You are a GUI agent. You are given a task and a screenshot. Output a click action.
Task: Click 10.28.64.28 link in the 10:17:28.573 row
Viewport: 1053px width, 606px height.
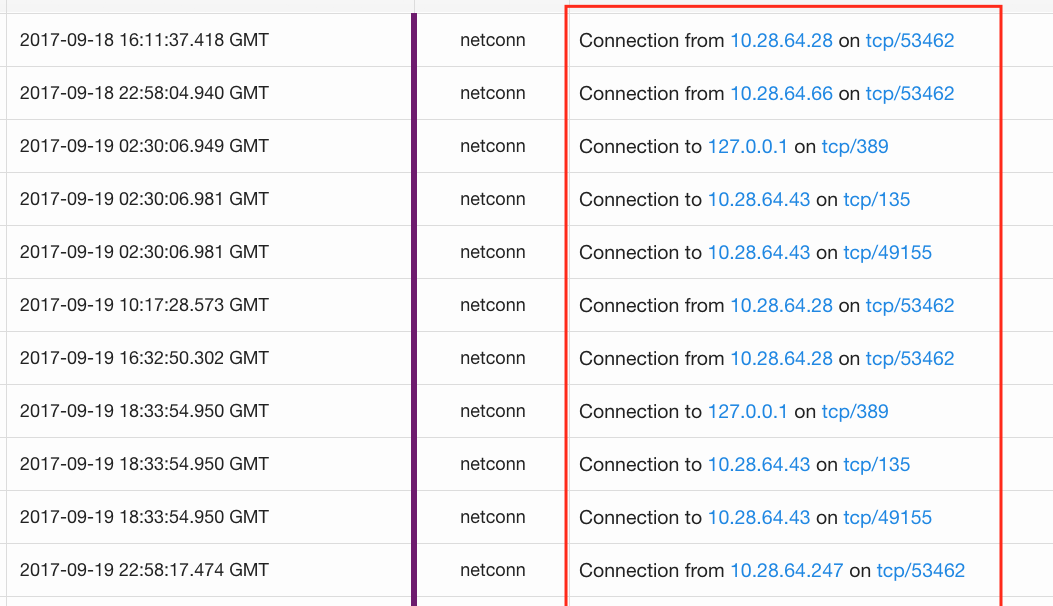click(781, 306)
